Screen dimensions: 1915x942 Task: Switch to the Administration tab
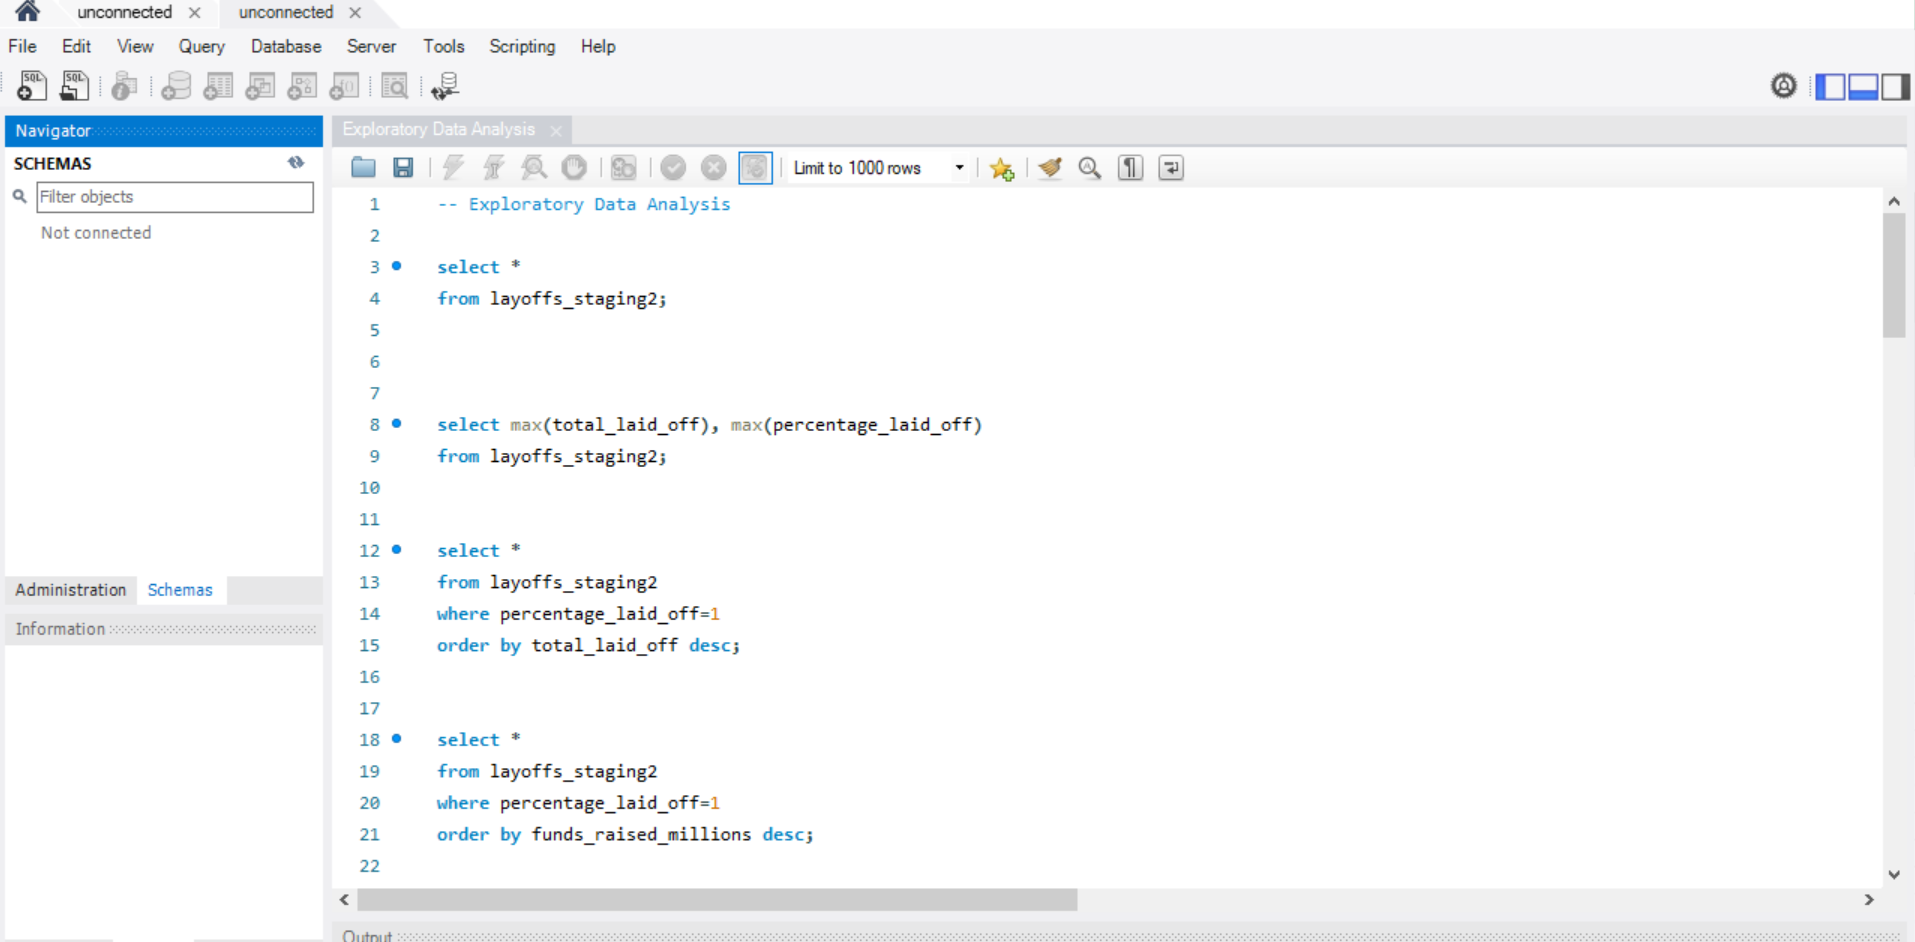coord(70,590)
